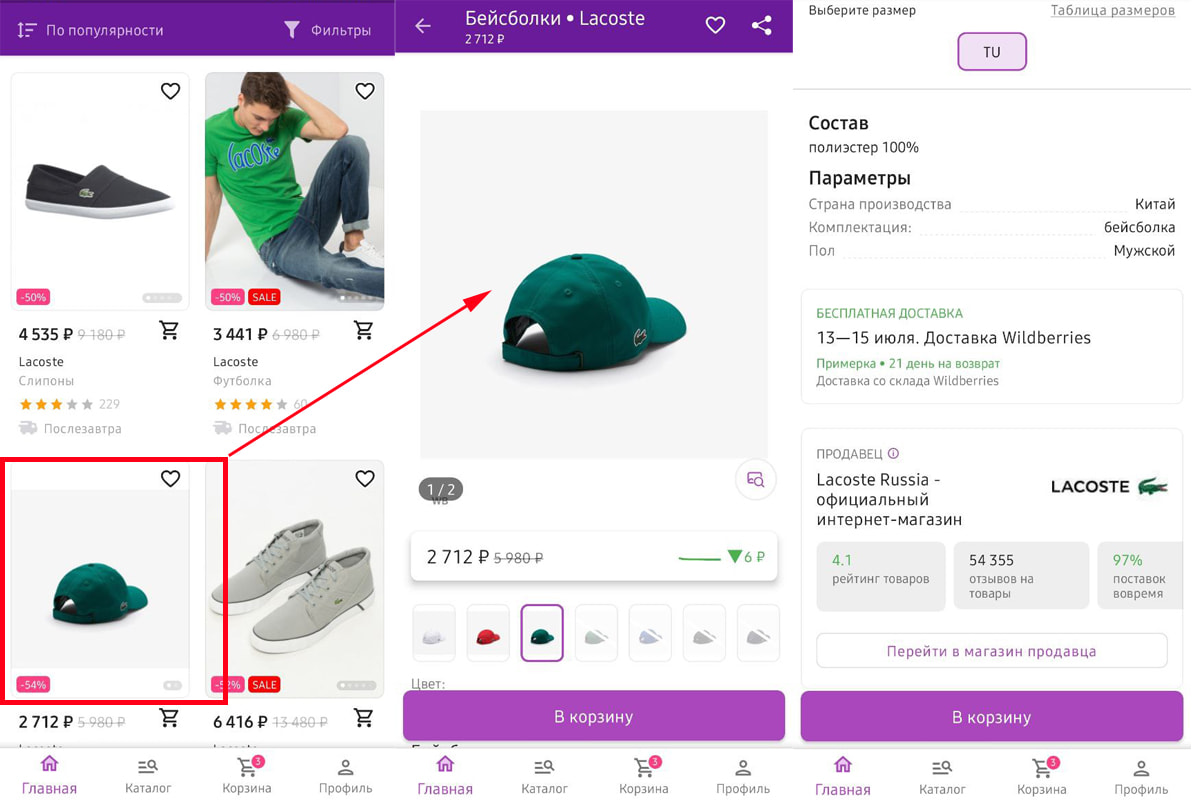Select the green cap color swatch
Viewport: 1200px width, 800px height.
coord(542,633)
